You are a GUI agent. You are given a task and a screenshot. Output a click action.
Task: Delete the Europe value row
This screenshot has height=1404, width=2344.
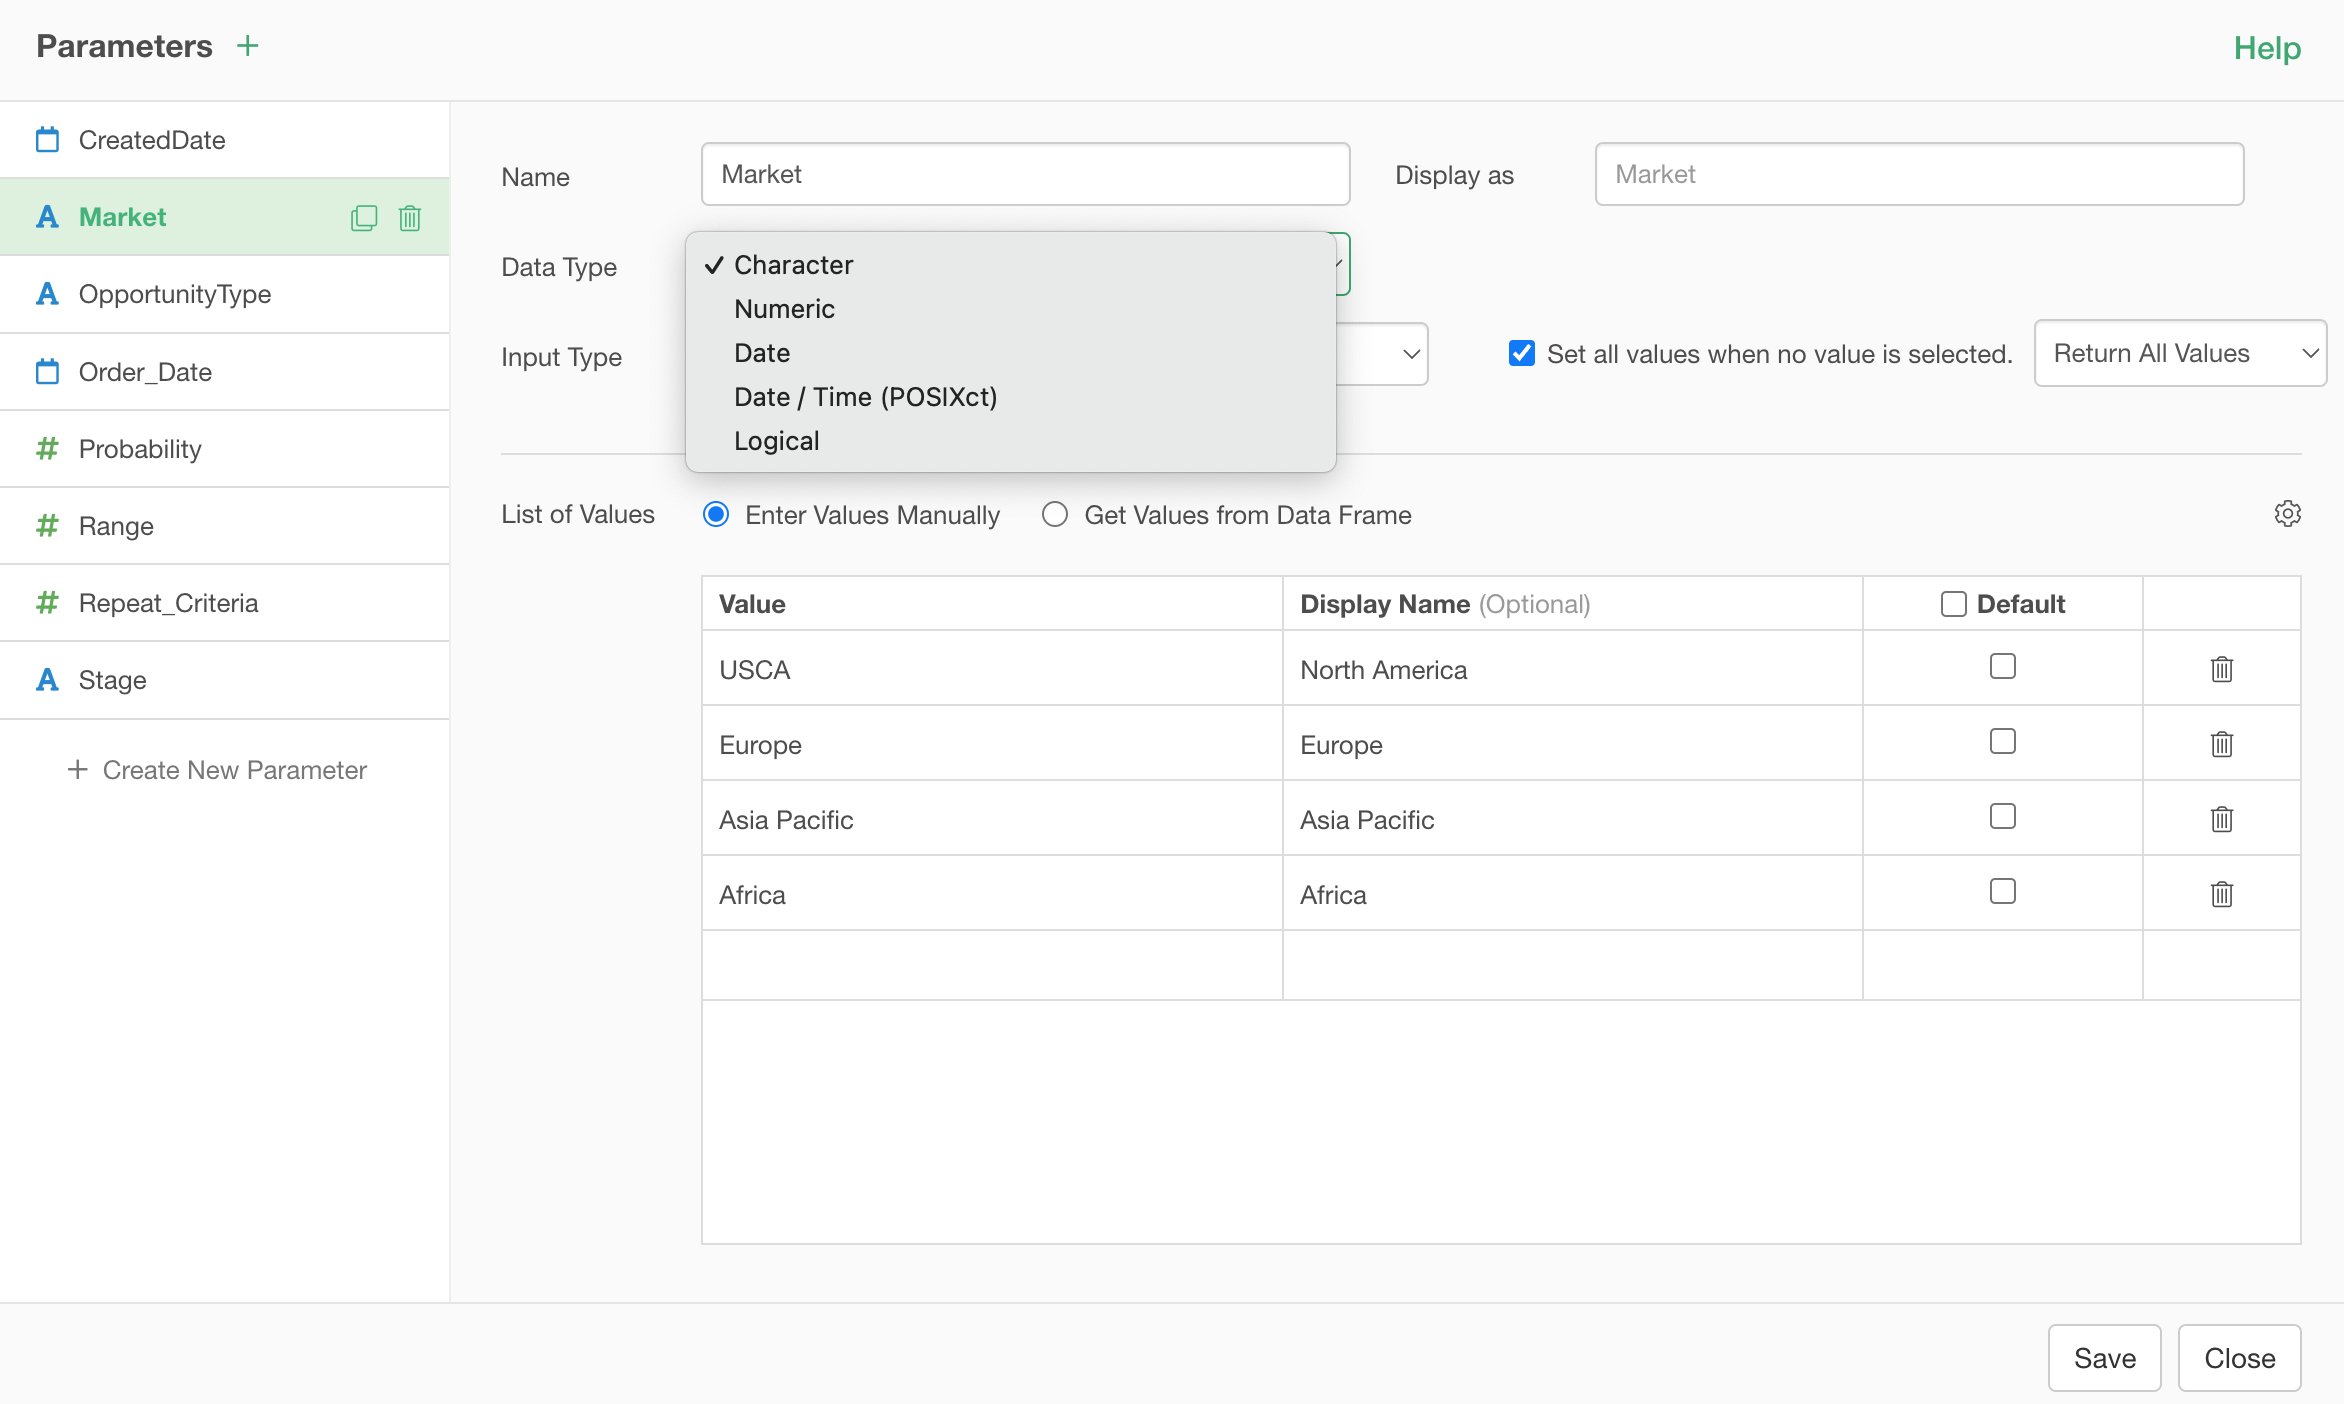click(x=2221, y=744)
